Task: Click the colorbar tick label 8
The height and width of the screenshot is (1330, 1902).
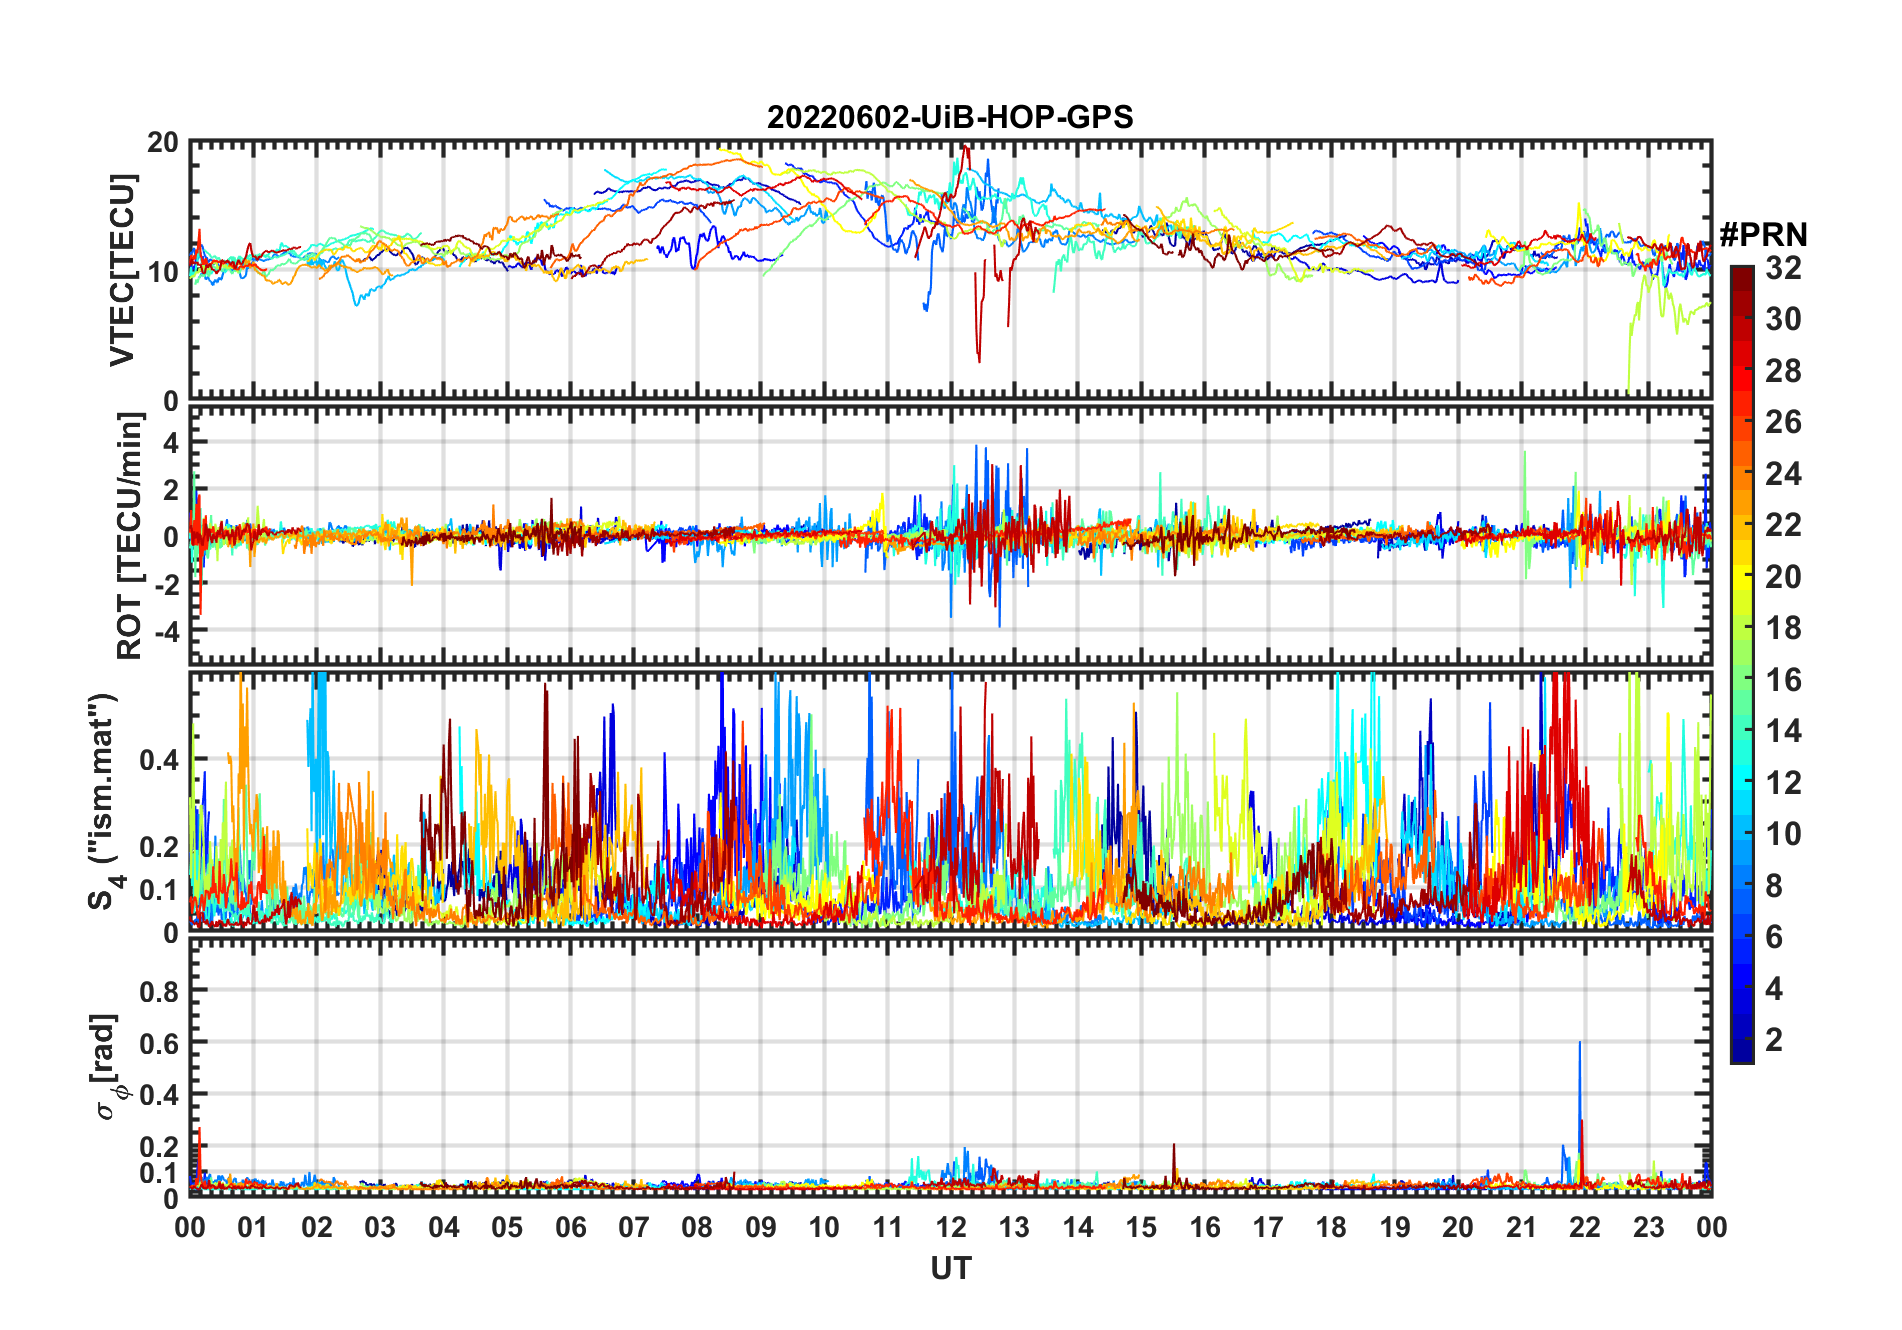Action: point(1774,886)
